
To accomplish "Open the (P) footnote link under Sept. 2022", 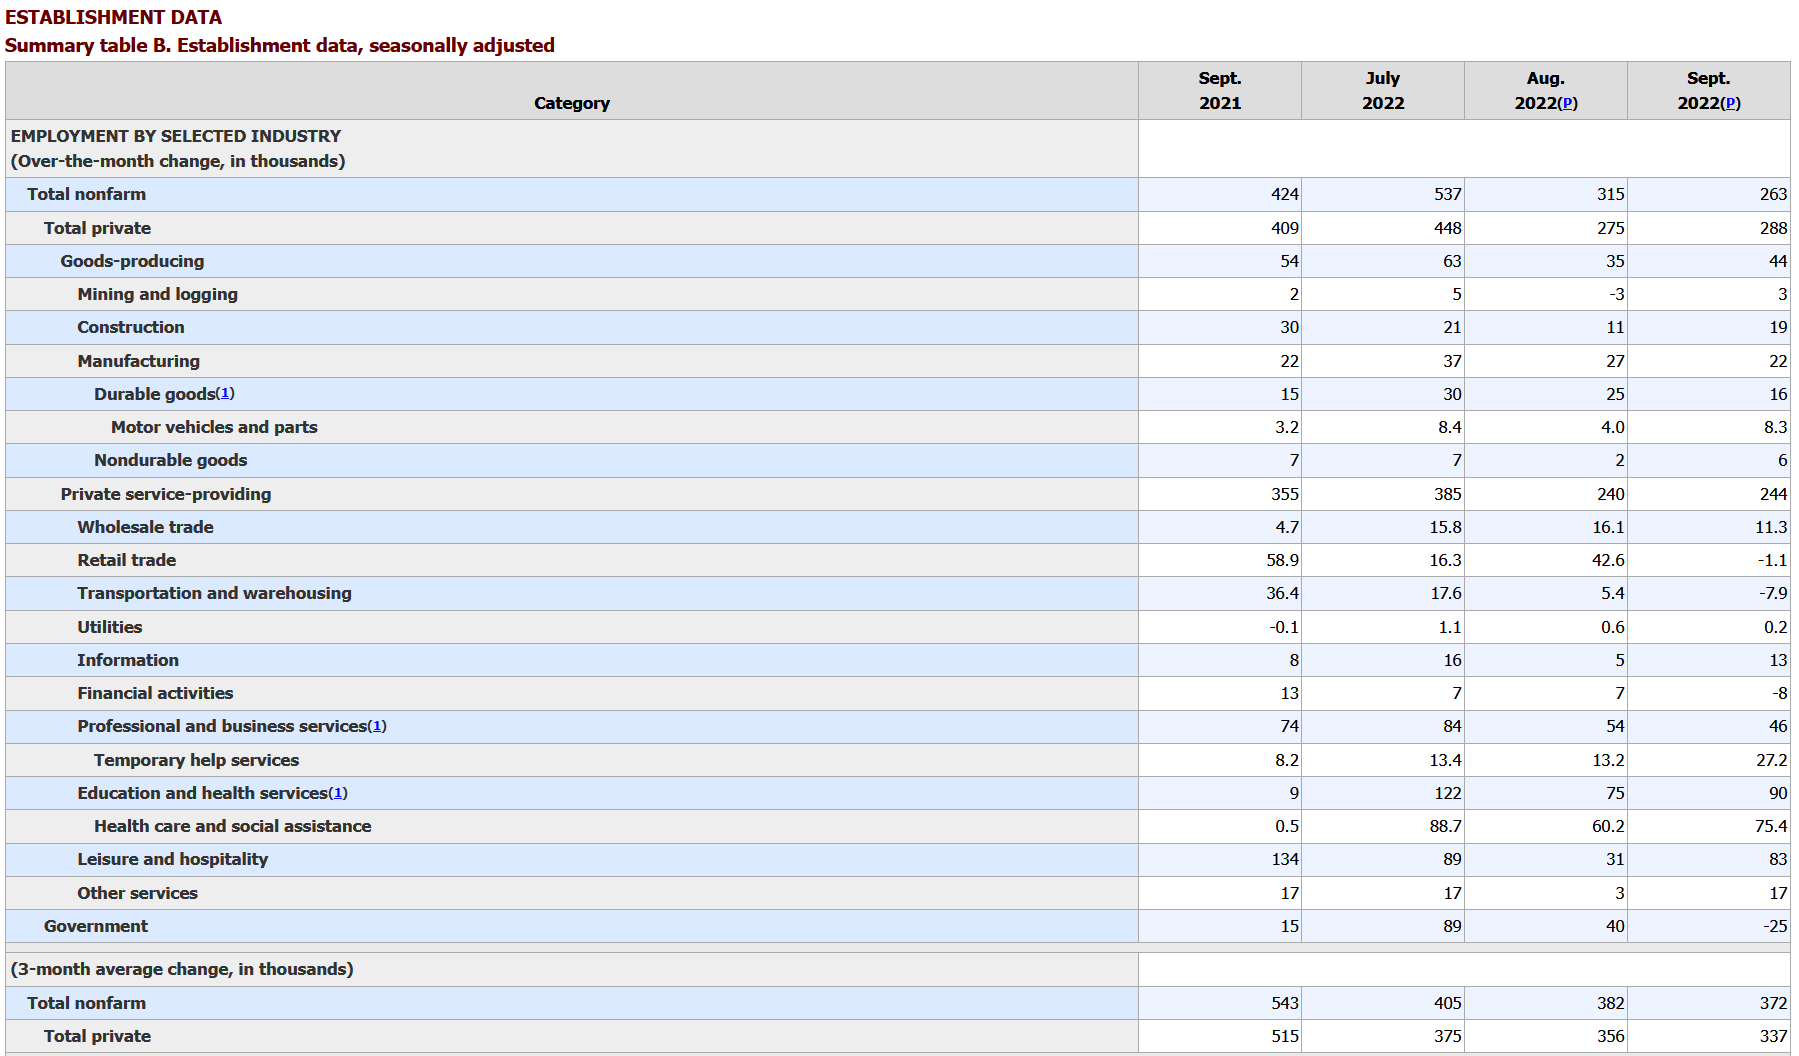I will point(1730,103).
